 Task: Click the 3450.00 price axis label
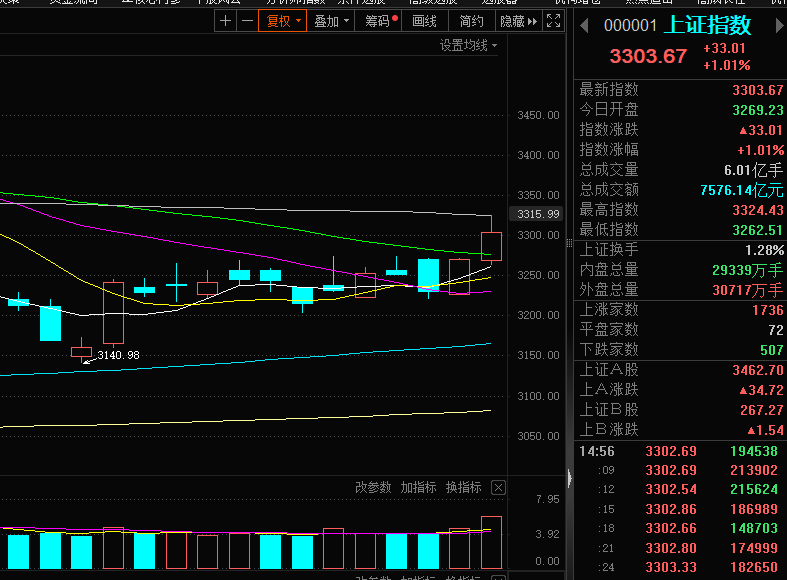[x=538, y=115]
